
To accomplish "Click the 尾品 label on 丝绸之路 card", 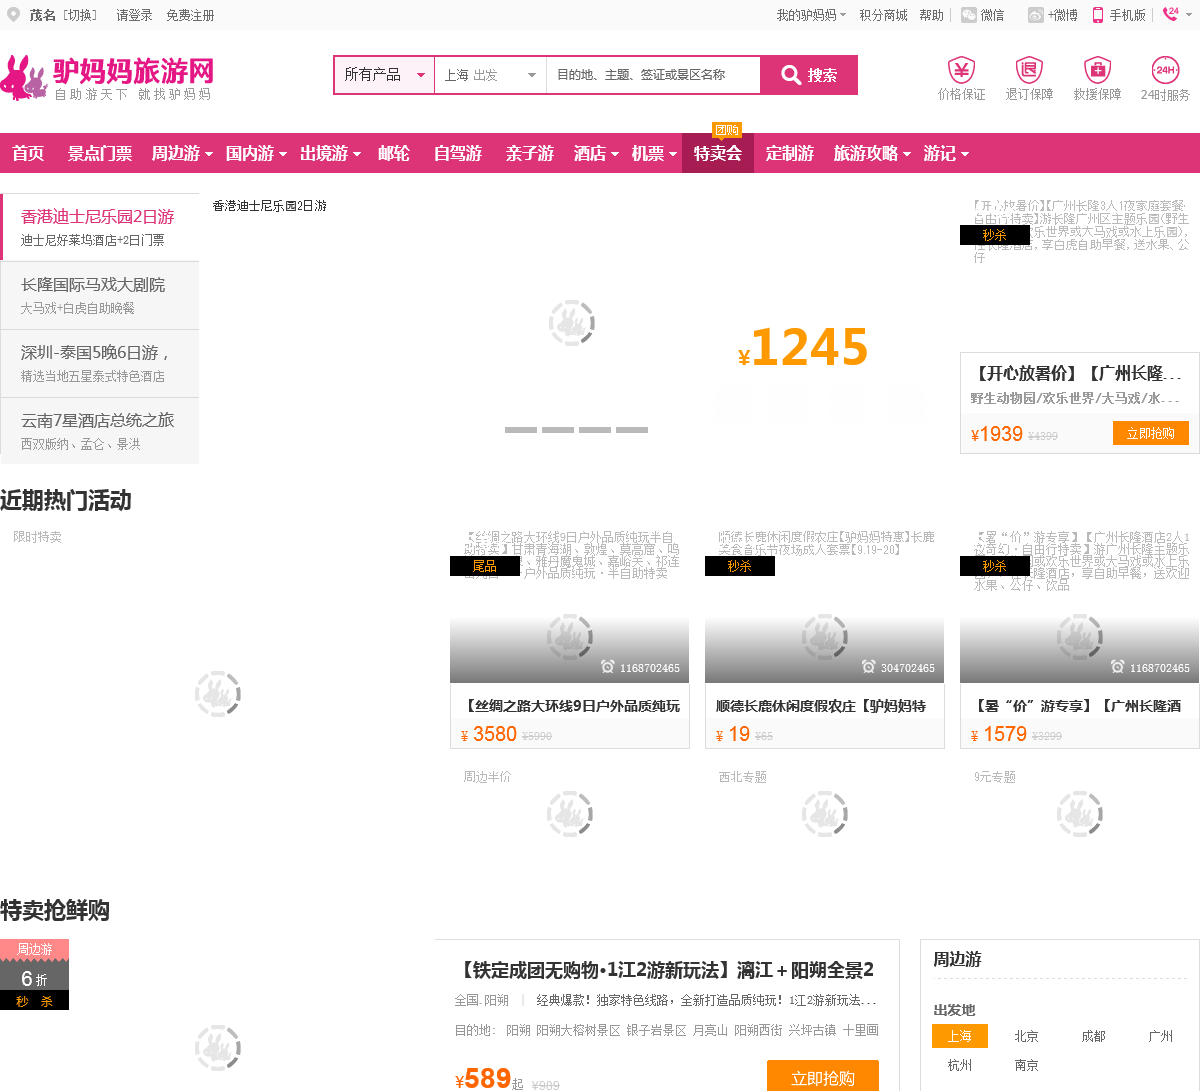I will pos(485,566).
